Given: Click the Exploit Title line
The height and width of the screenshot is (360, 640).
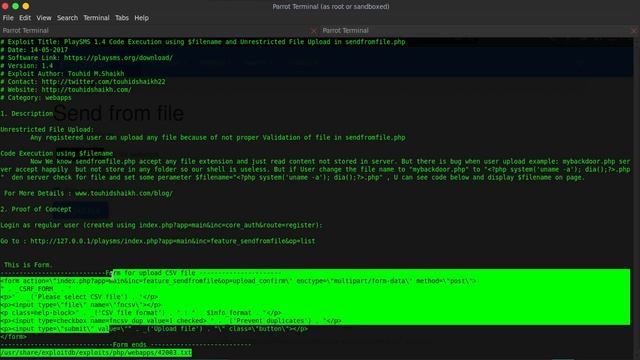Looking at the screenshot, I should coord(203,42).
